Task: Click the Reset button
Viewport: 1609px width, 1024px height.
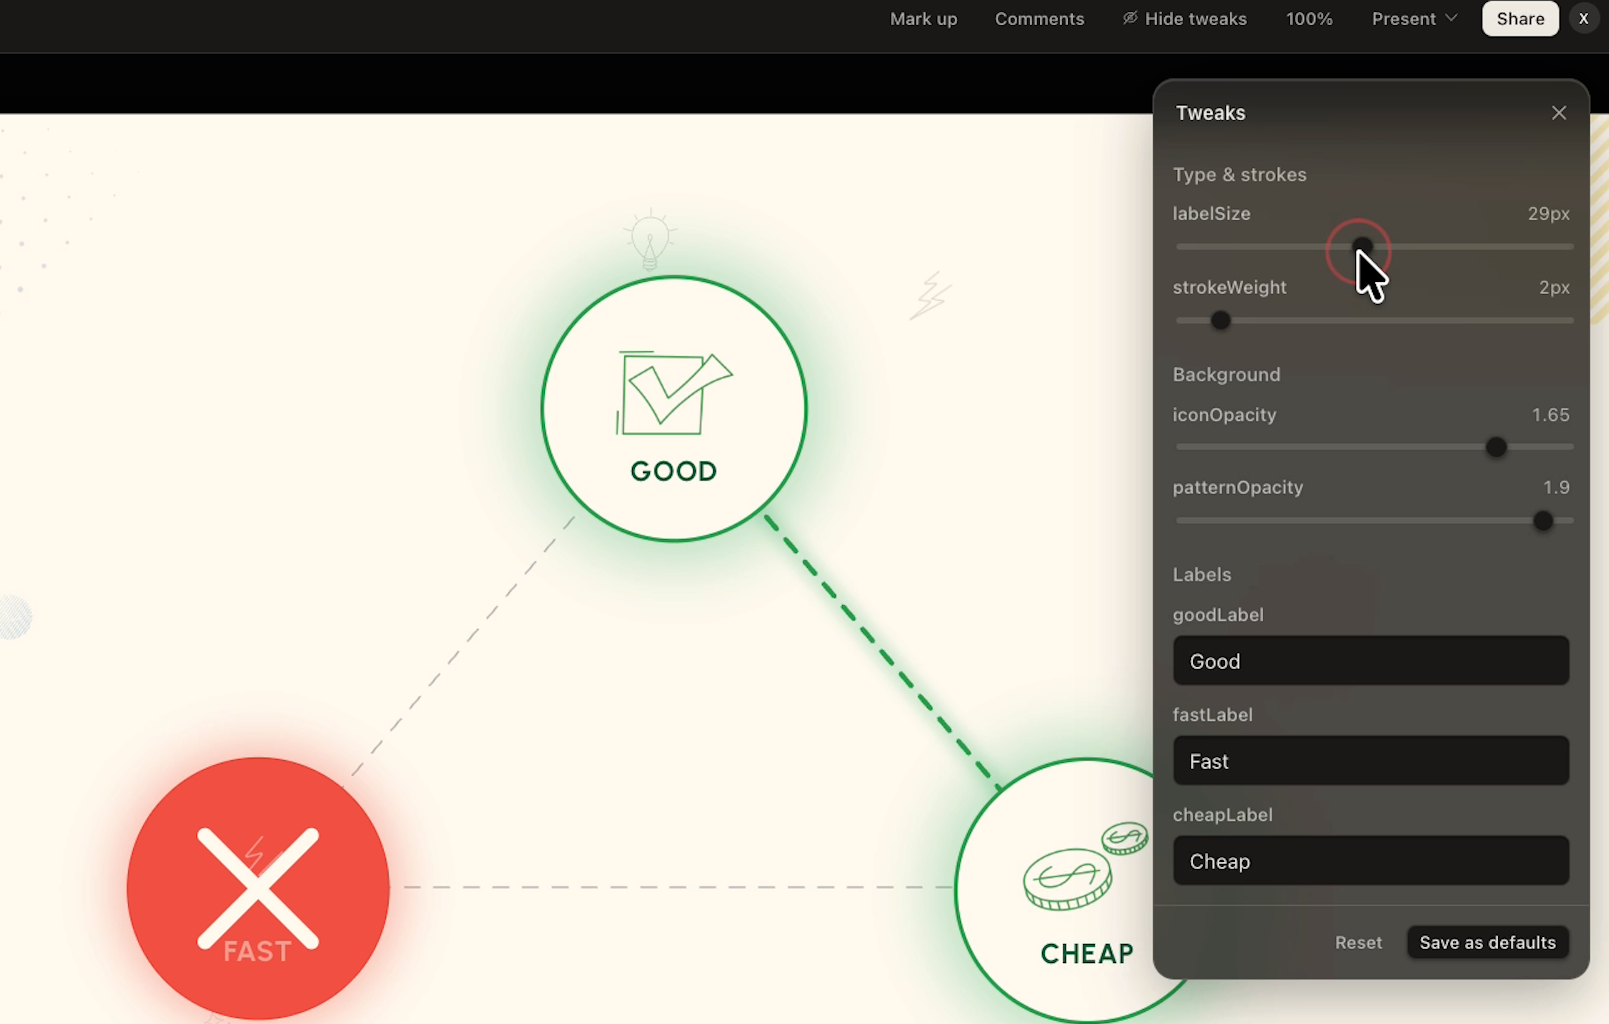Action: point(1358,943)
